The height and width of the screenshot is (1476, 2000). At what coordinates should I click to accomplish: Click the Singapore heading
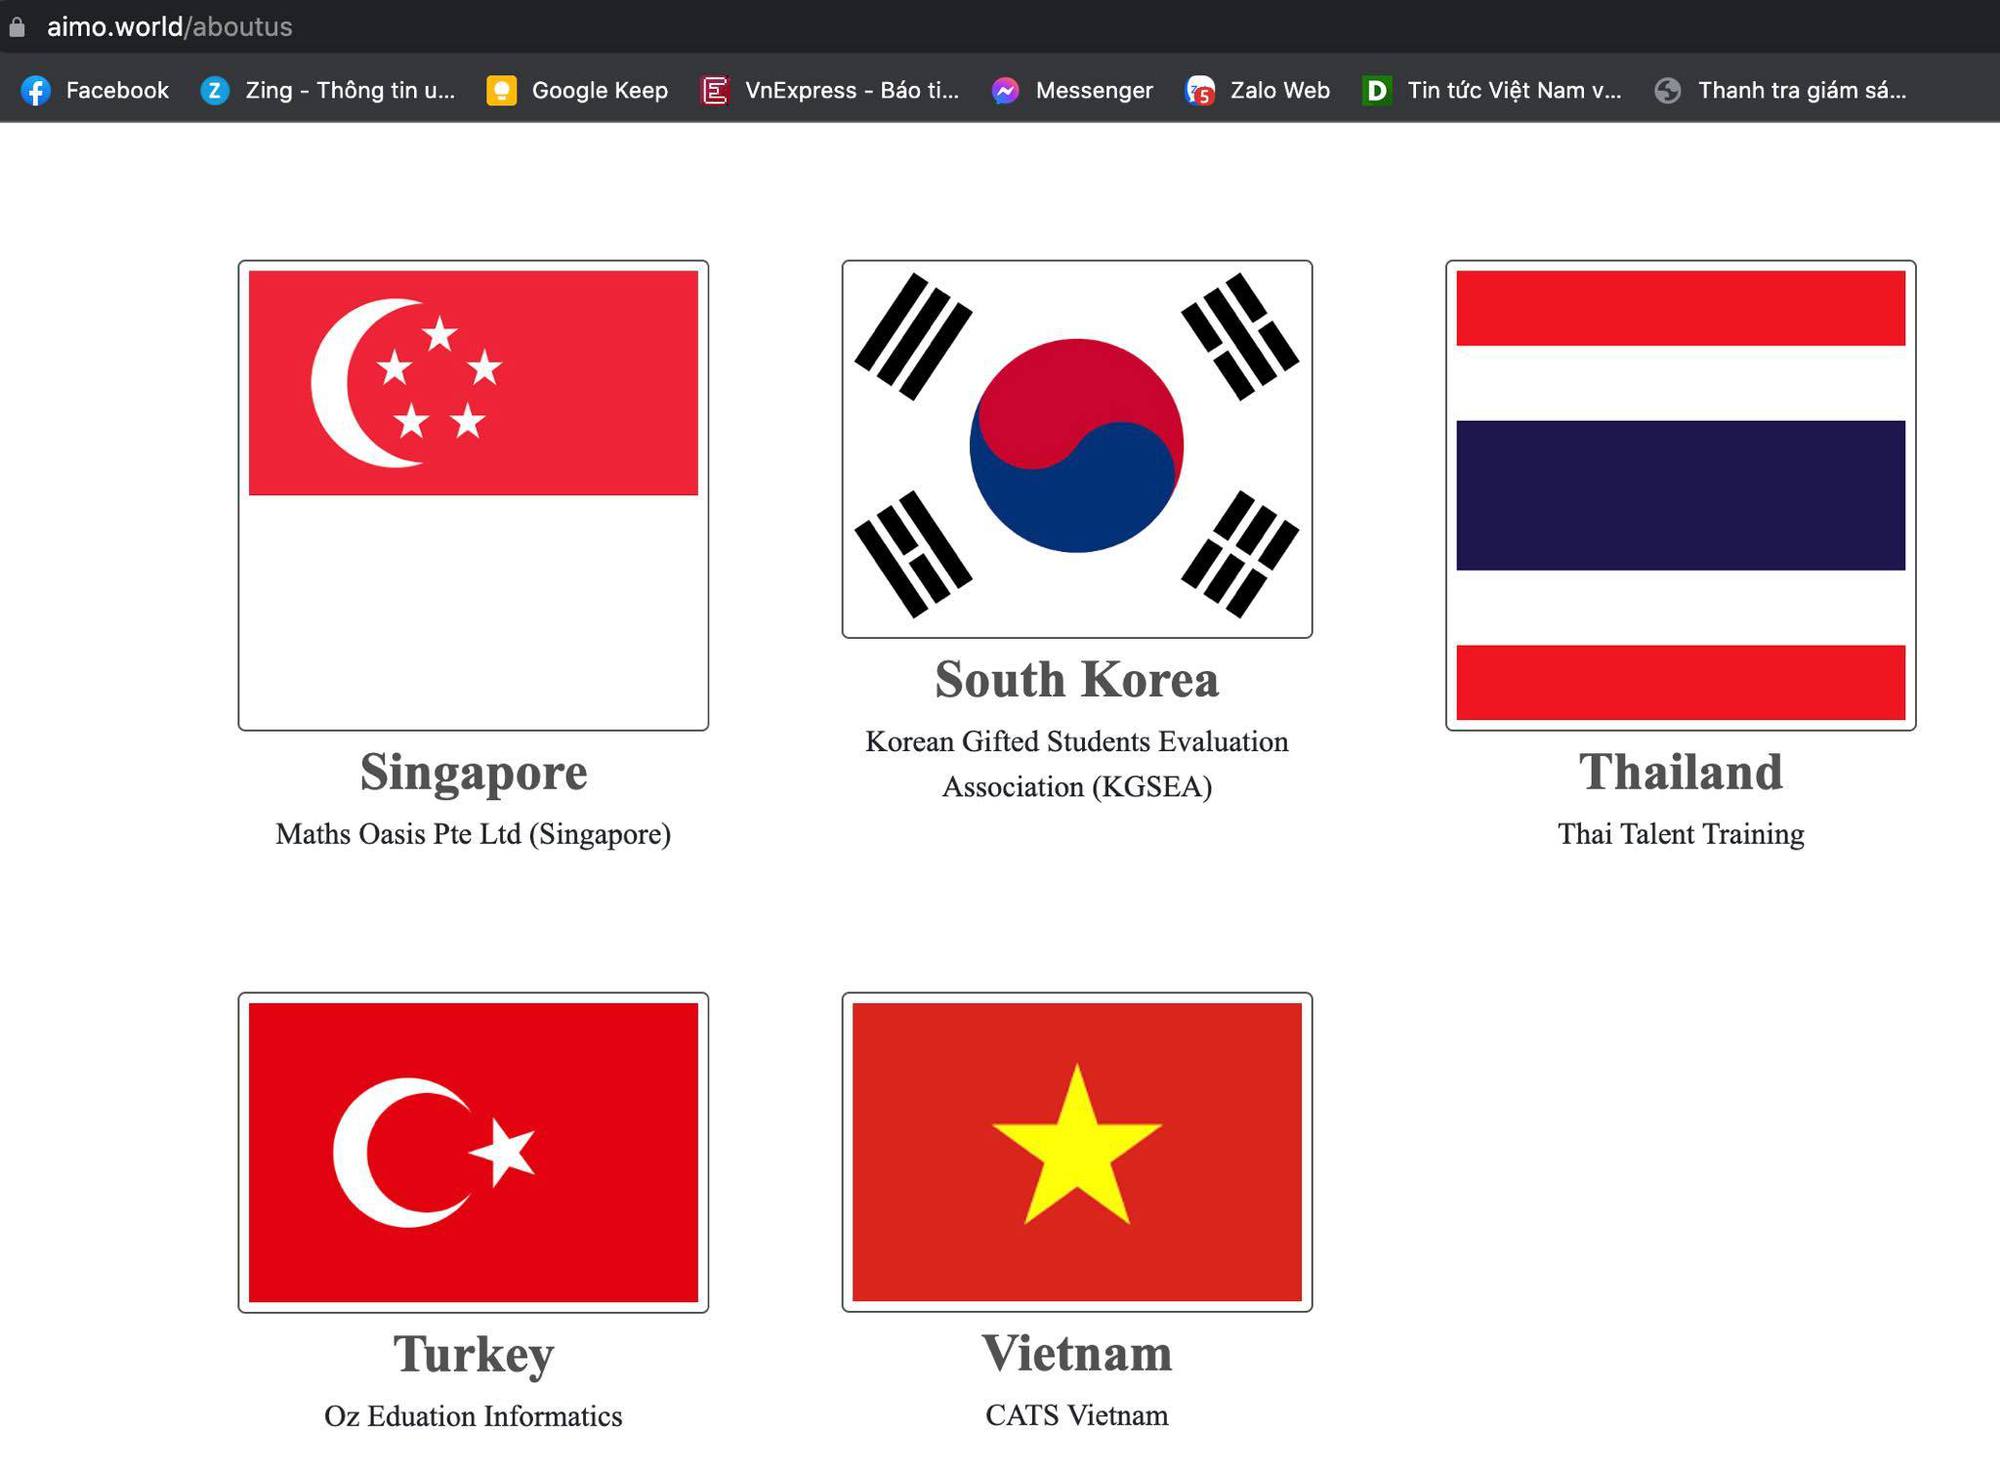point(473,772)
